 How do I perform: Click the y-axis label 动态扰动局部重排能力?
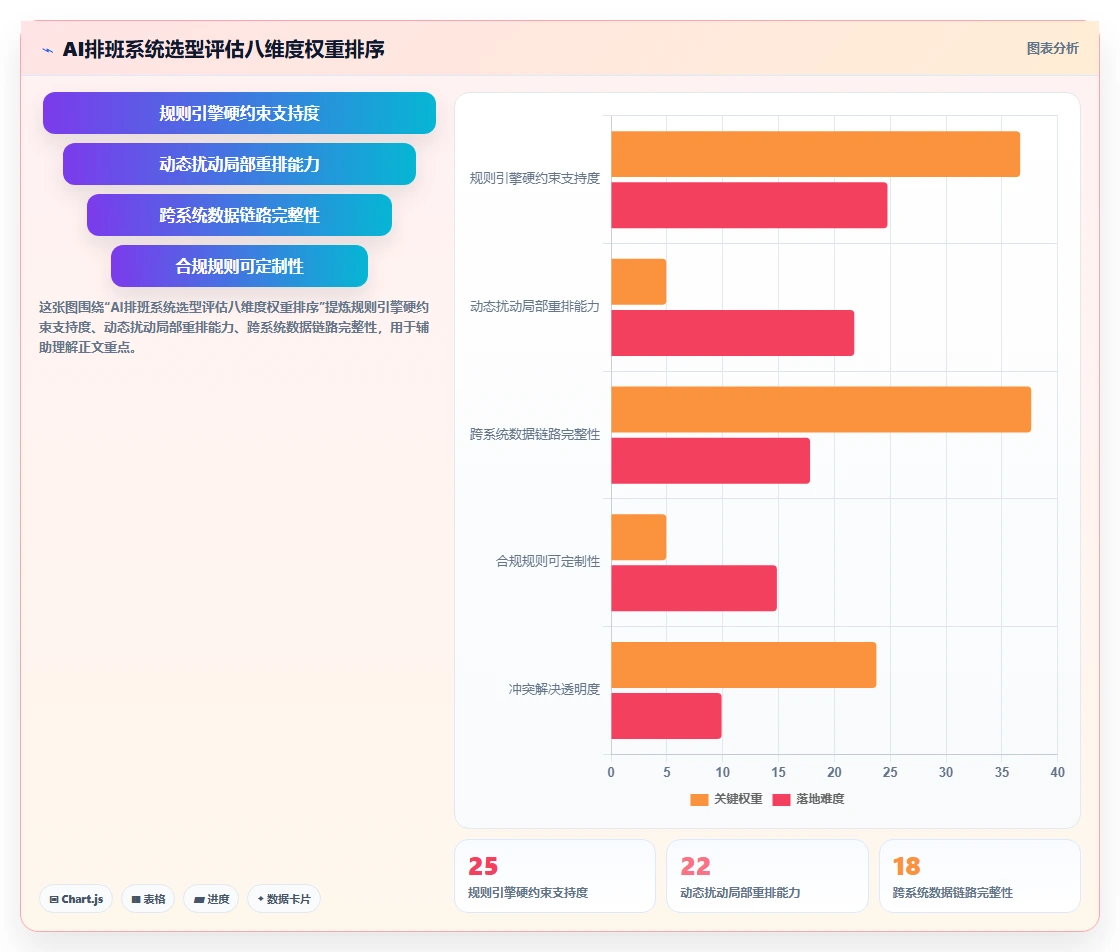(534, 306)
